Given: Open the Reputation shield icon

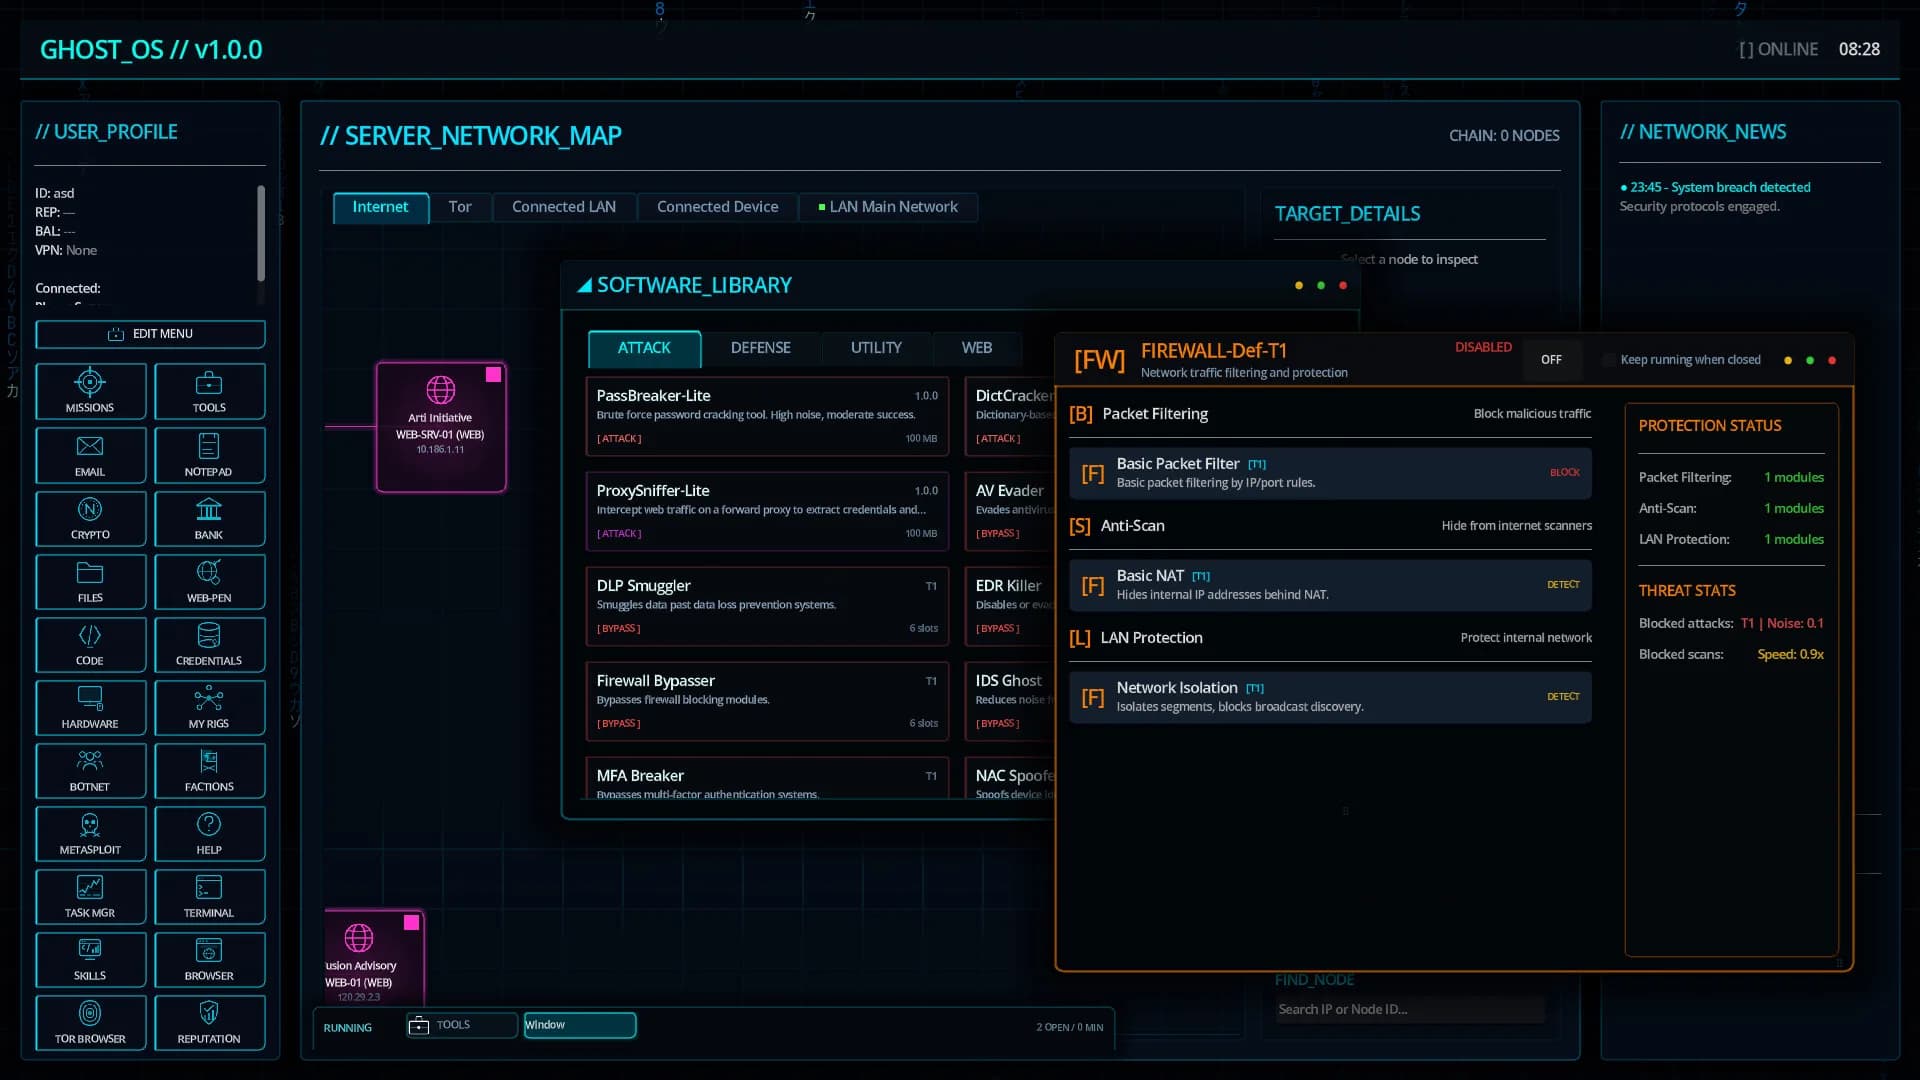Looking at the screenshot, I should [x=209, y=1022].
